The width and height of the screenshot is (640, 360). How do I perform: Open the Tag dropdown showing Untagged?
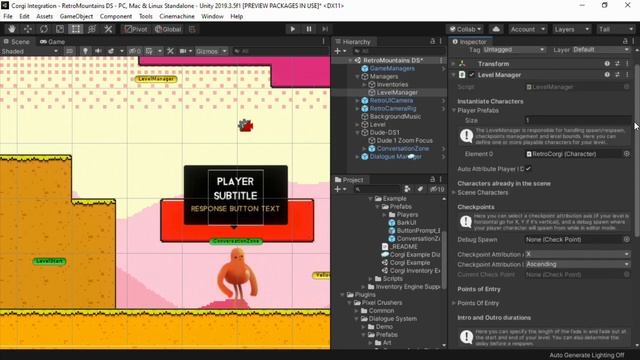click(x=514, y=49)
